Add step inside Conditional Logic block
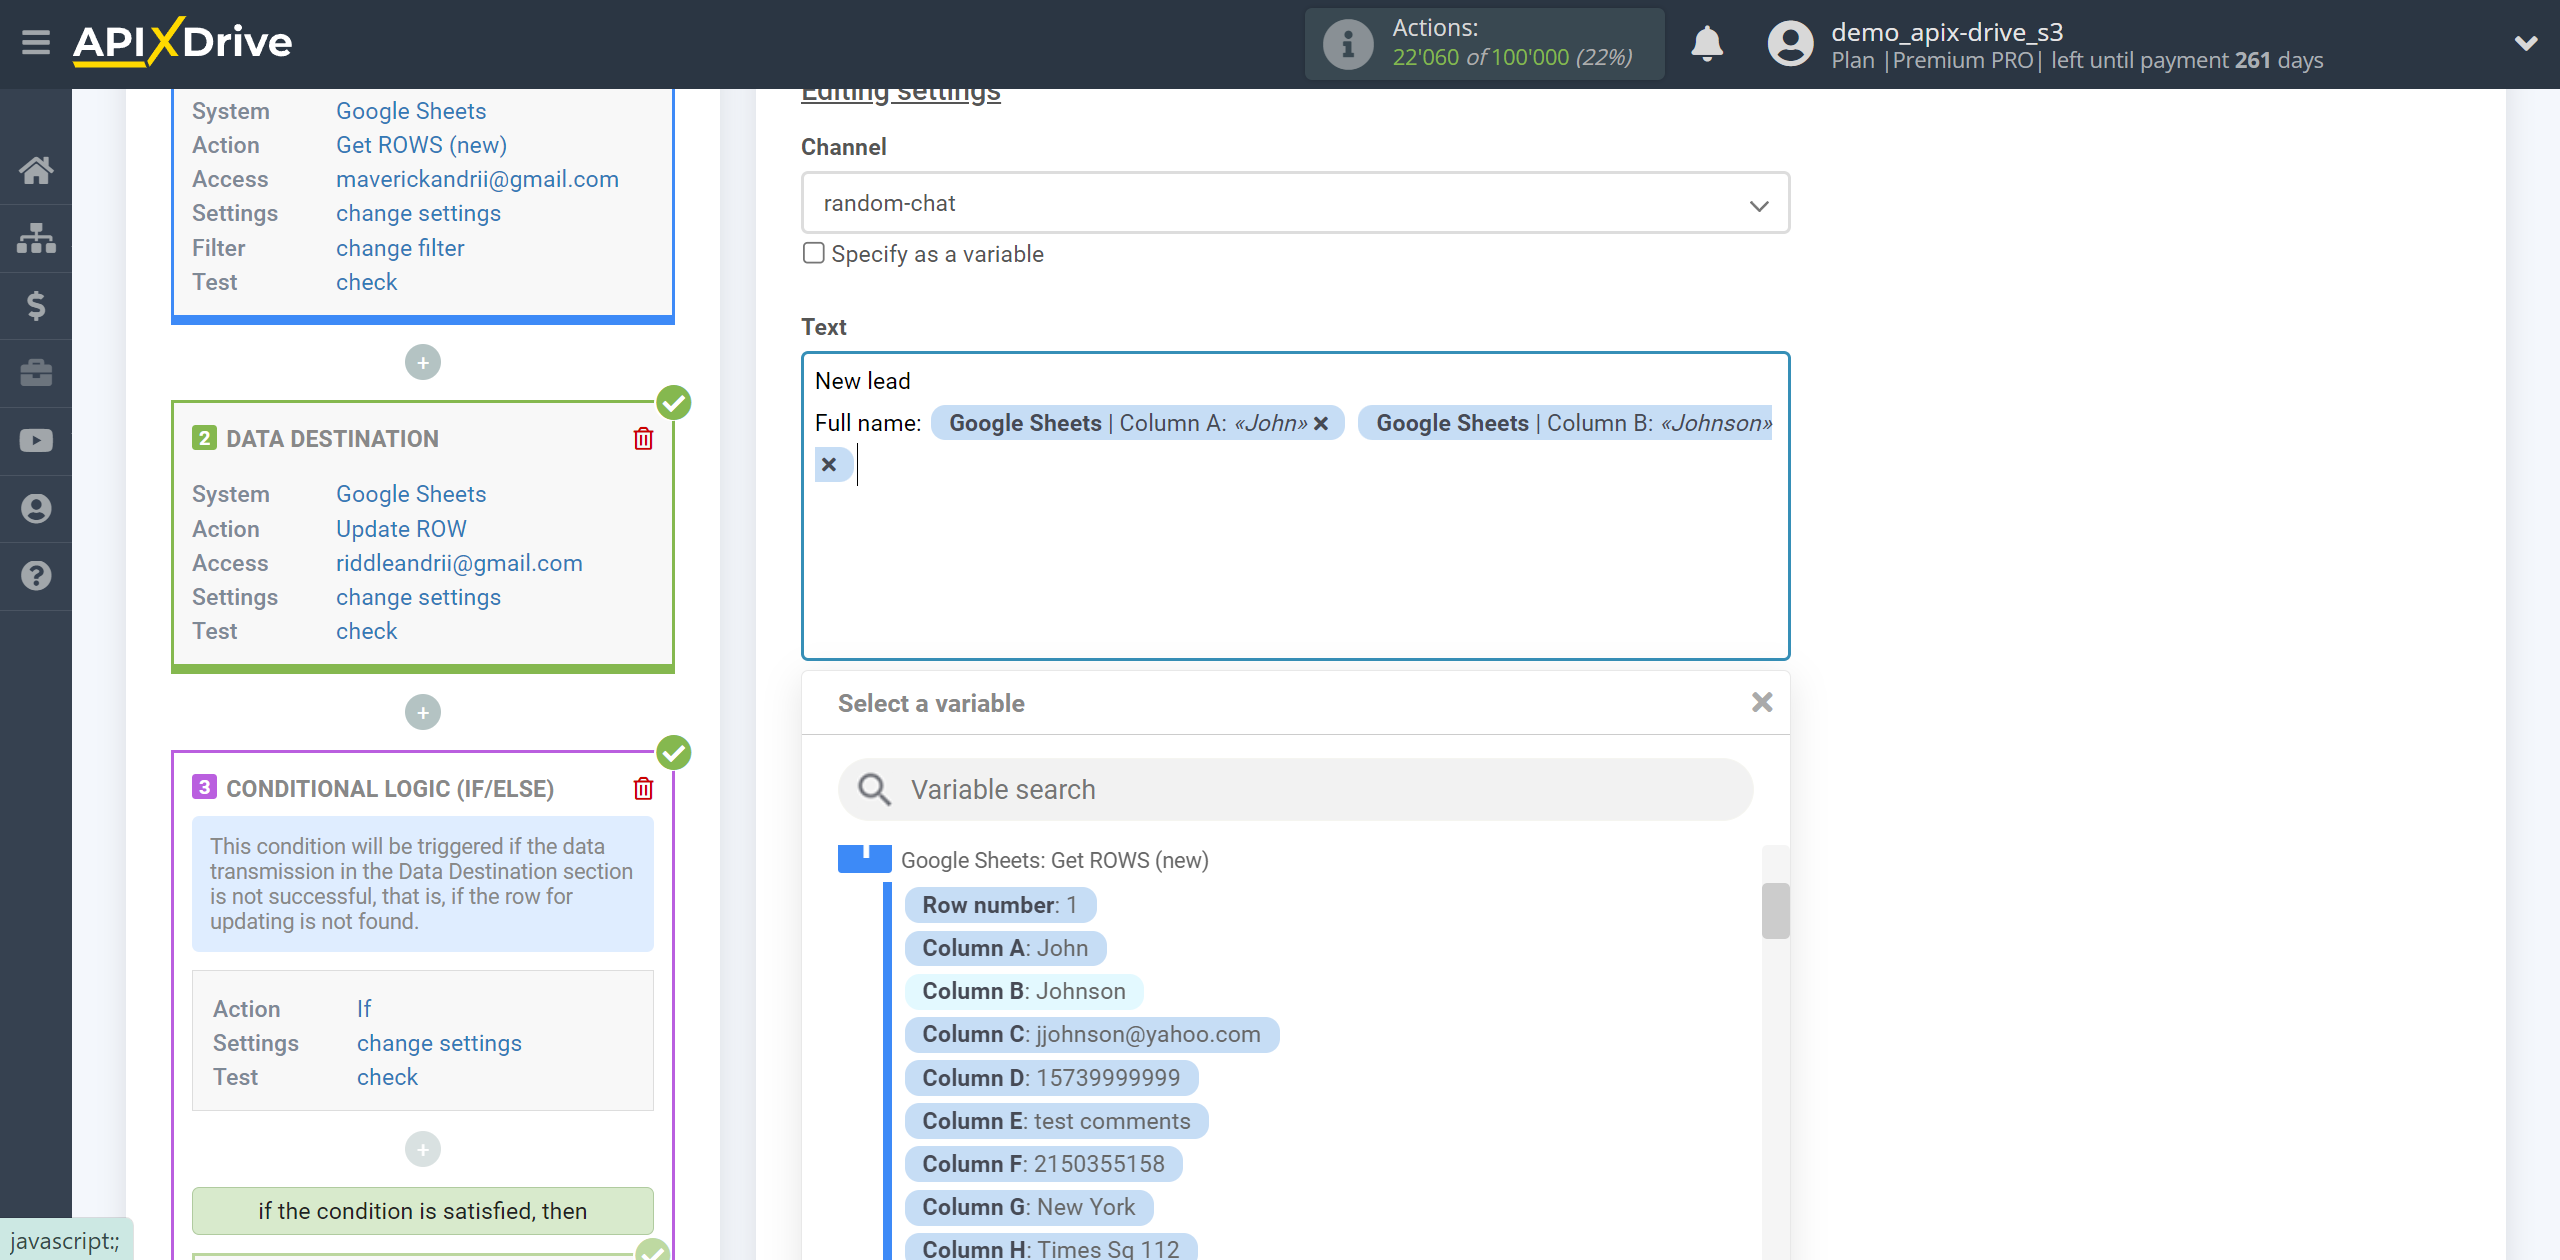Image resolution: width=2560 pixels, height=1260 pixels. pyautogui.click(x=423, y=1149)
